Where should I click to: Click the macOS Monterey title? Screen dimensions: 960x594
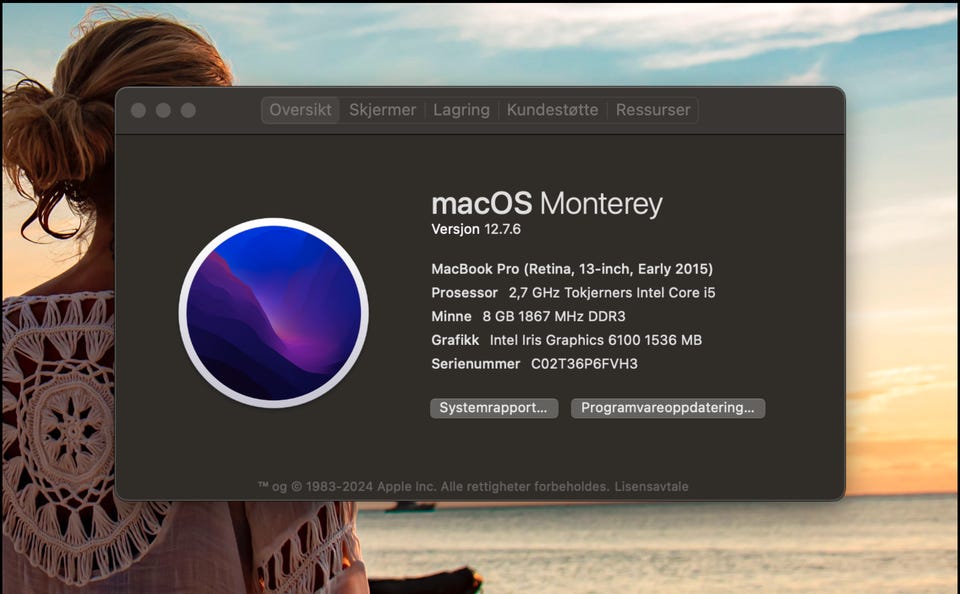point(547,204)
